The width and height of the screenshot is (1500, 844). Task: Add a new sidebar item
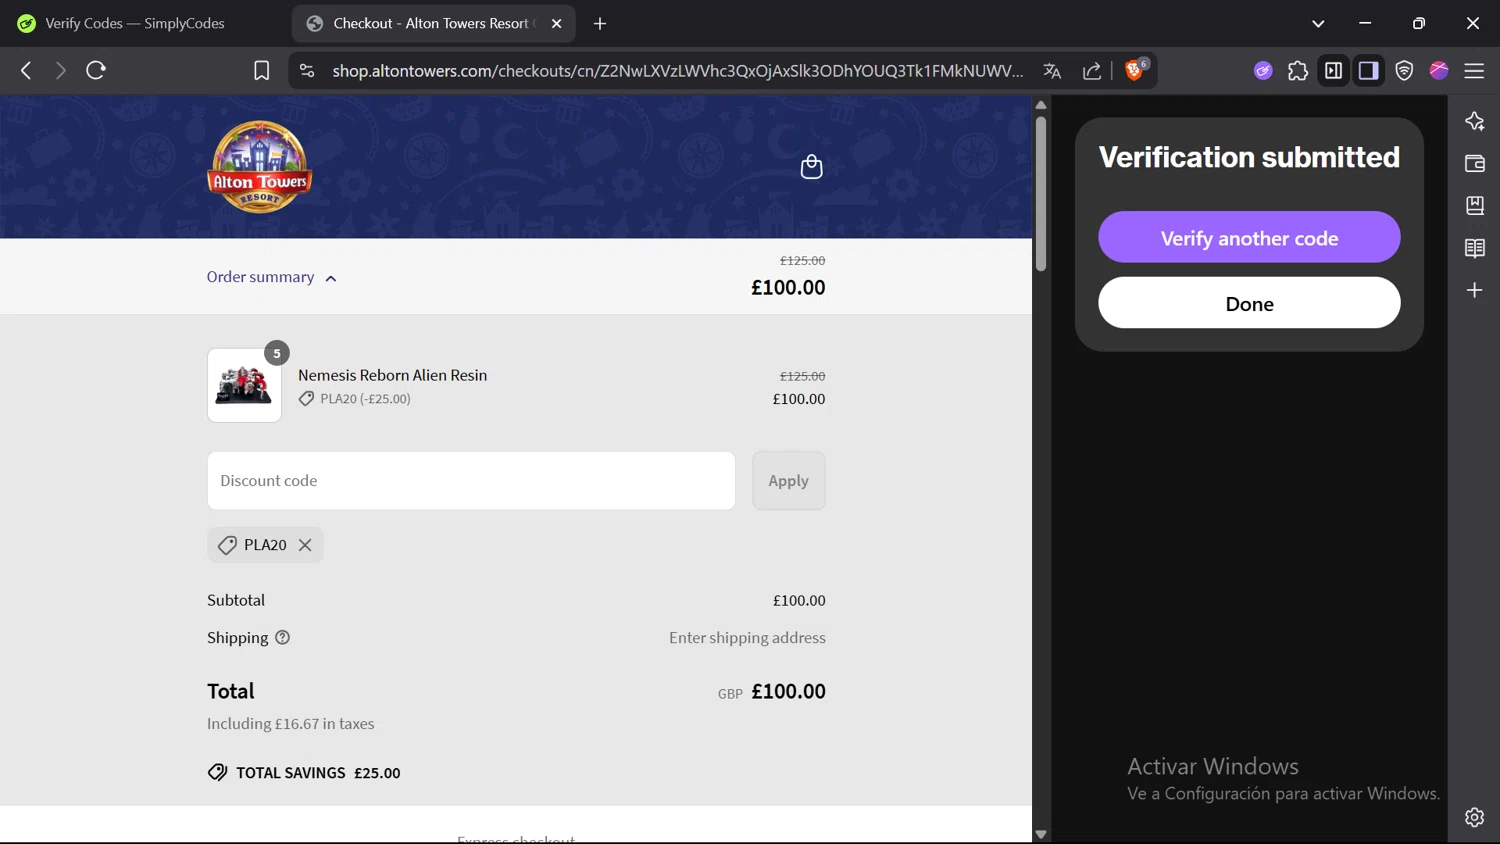(1475, 290)
